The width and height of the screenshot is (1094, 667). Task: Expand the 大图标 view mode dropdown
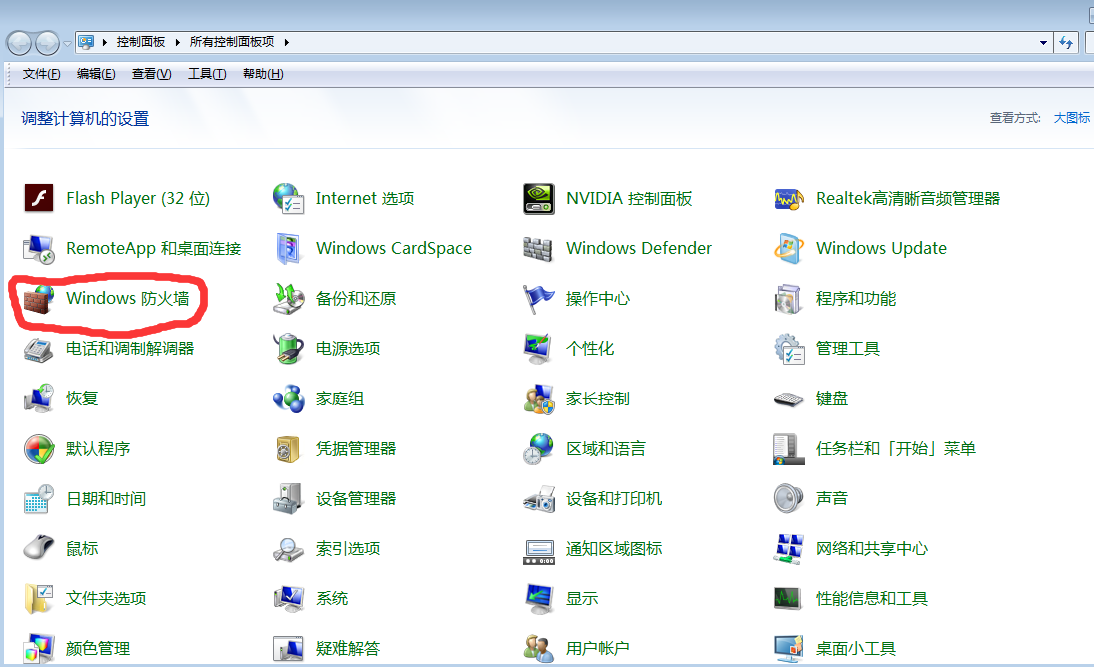click(x=1072, y=118)
